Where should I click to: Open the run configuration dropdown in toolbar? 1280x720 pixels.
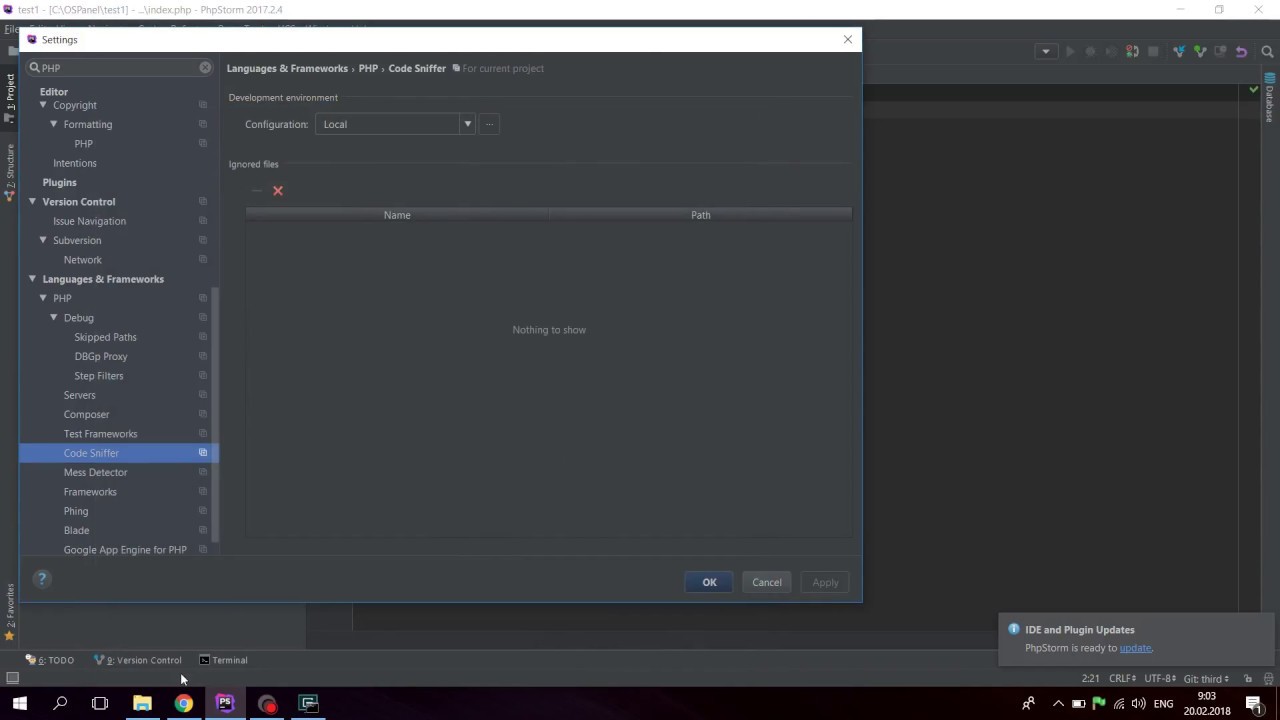pyautogui.click(x=1045, y=52)
